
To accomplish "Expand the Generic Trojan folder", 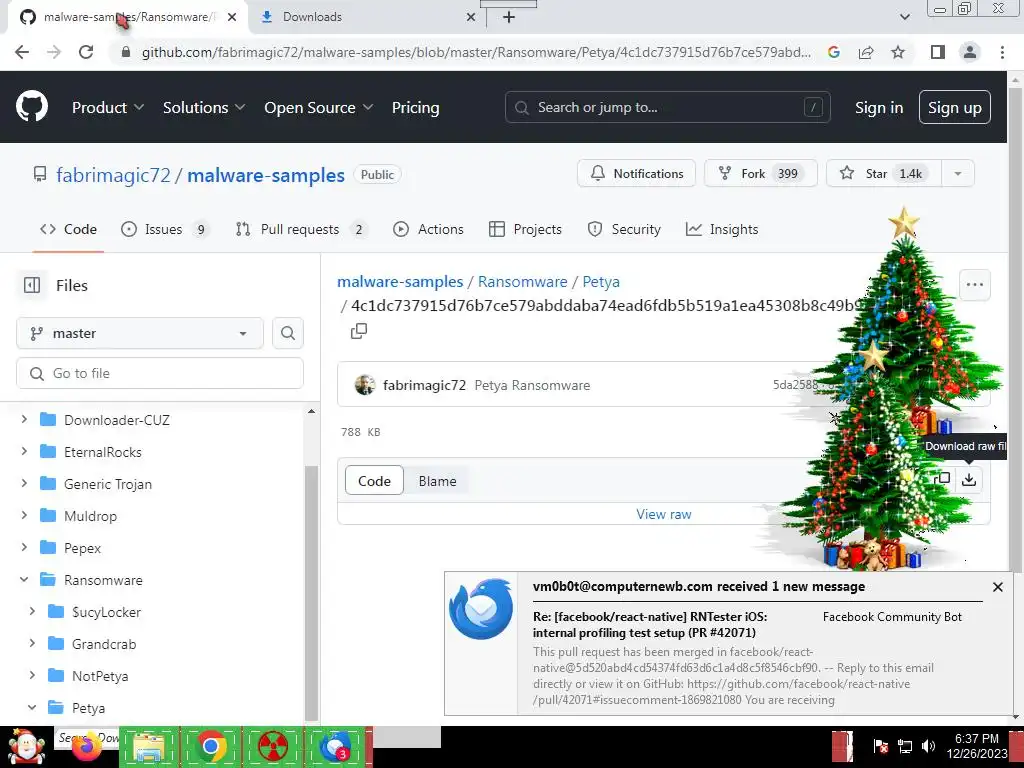I will pyautogui.click(x=24, y=483).
